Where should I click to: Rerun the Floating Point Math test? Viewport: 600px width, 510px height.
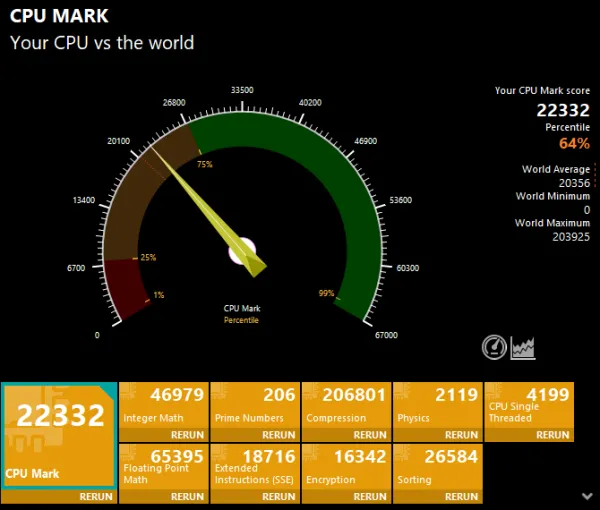coord(187,496)
